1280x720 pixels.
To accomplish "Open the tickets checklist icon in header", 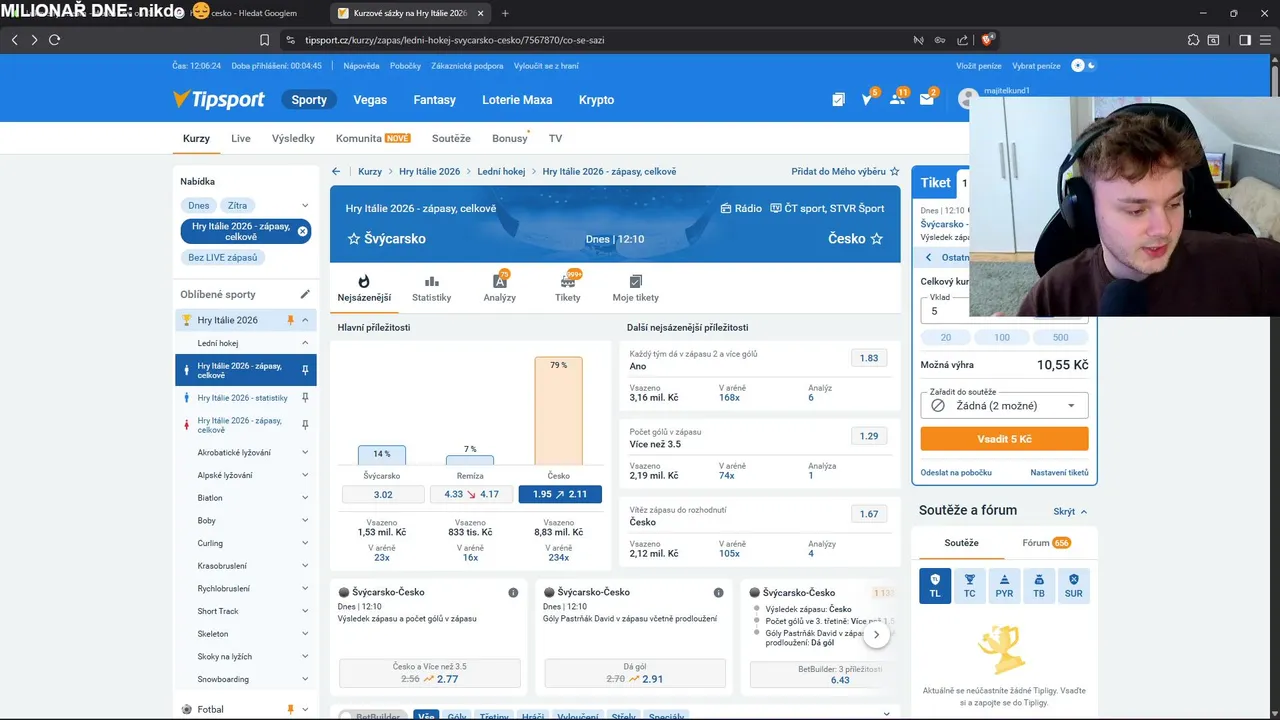I will [x=838, y=99].
